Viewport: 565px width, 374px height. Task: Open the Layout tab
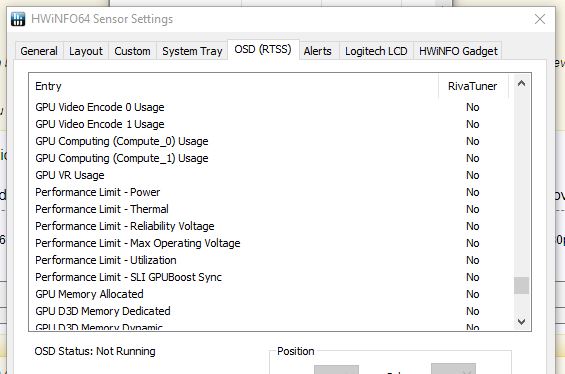coord(86,51)
